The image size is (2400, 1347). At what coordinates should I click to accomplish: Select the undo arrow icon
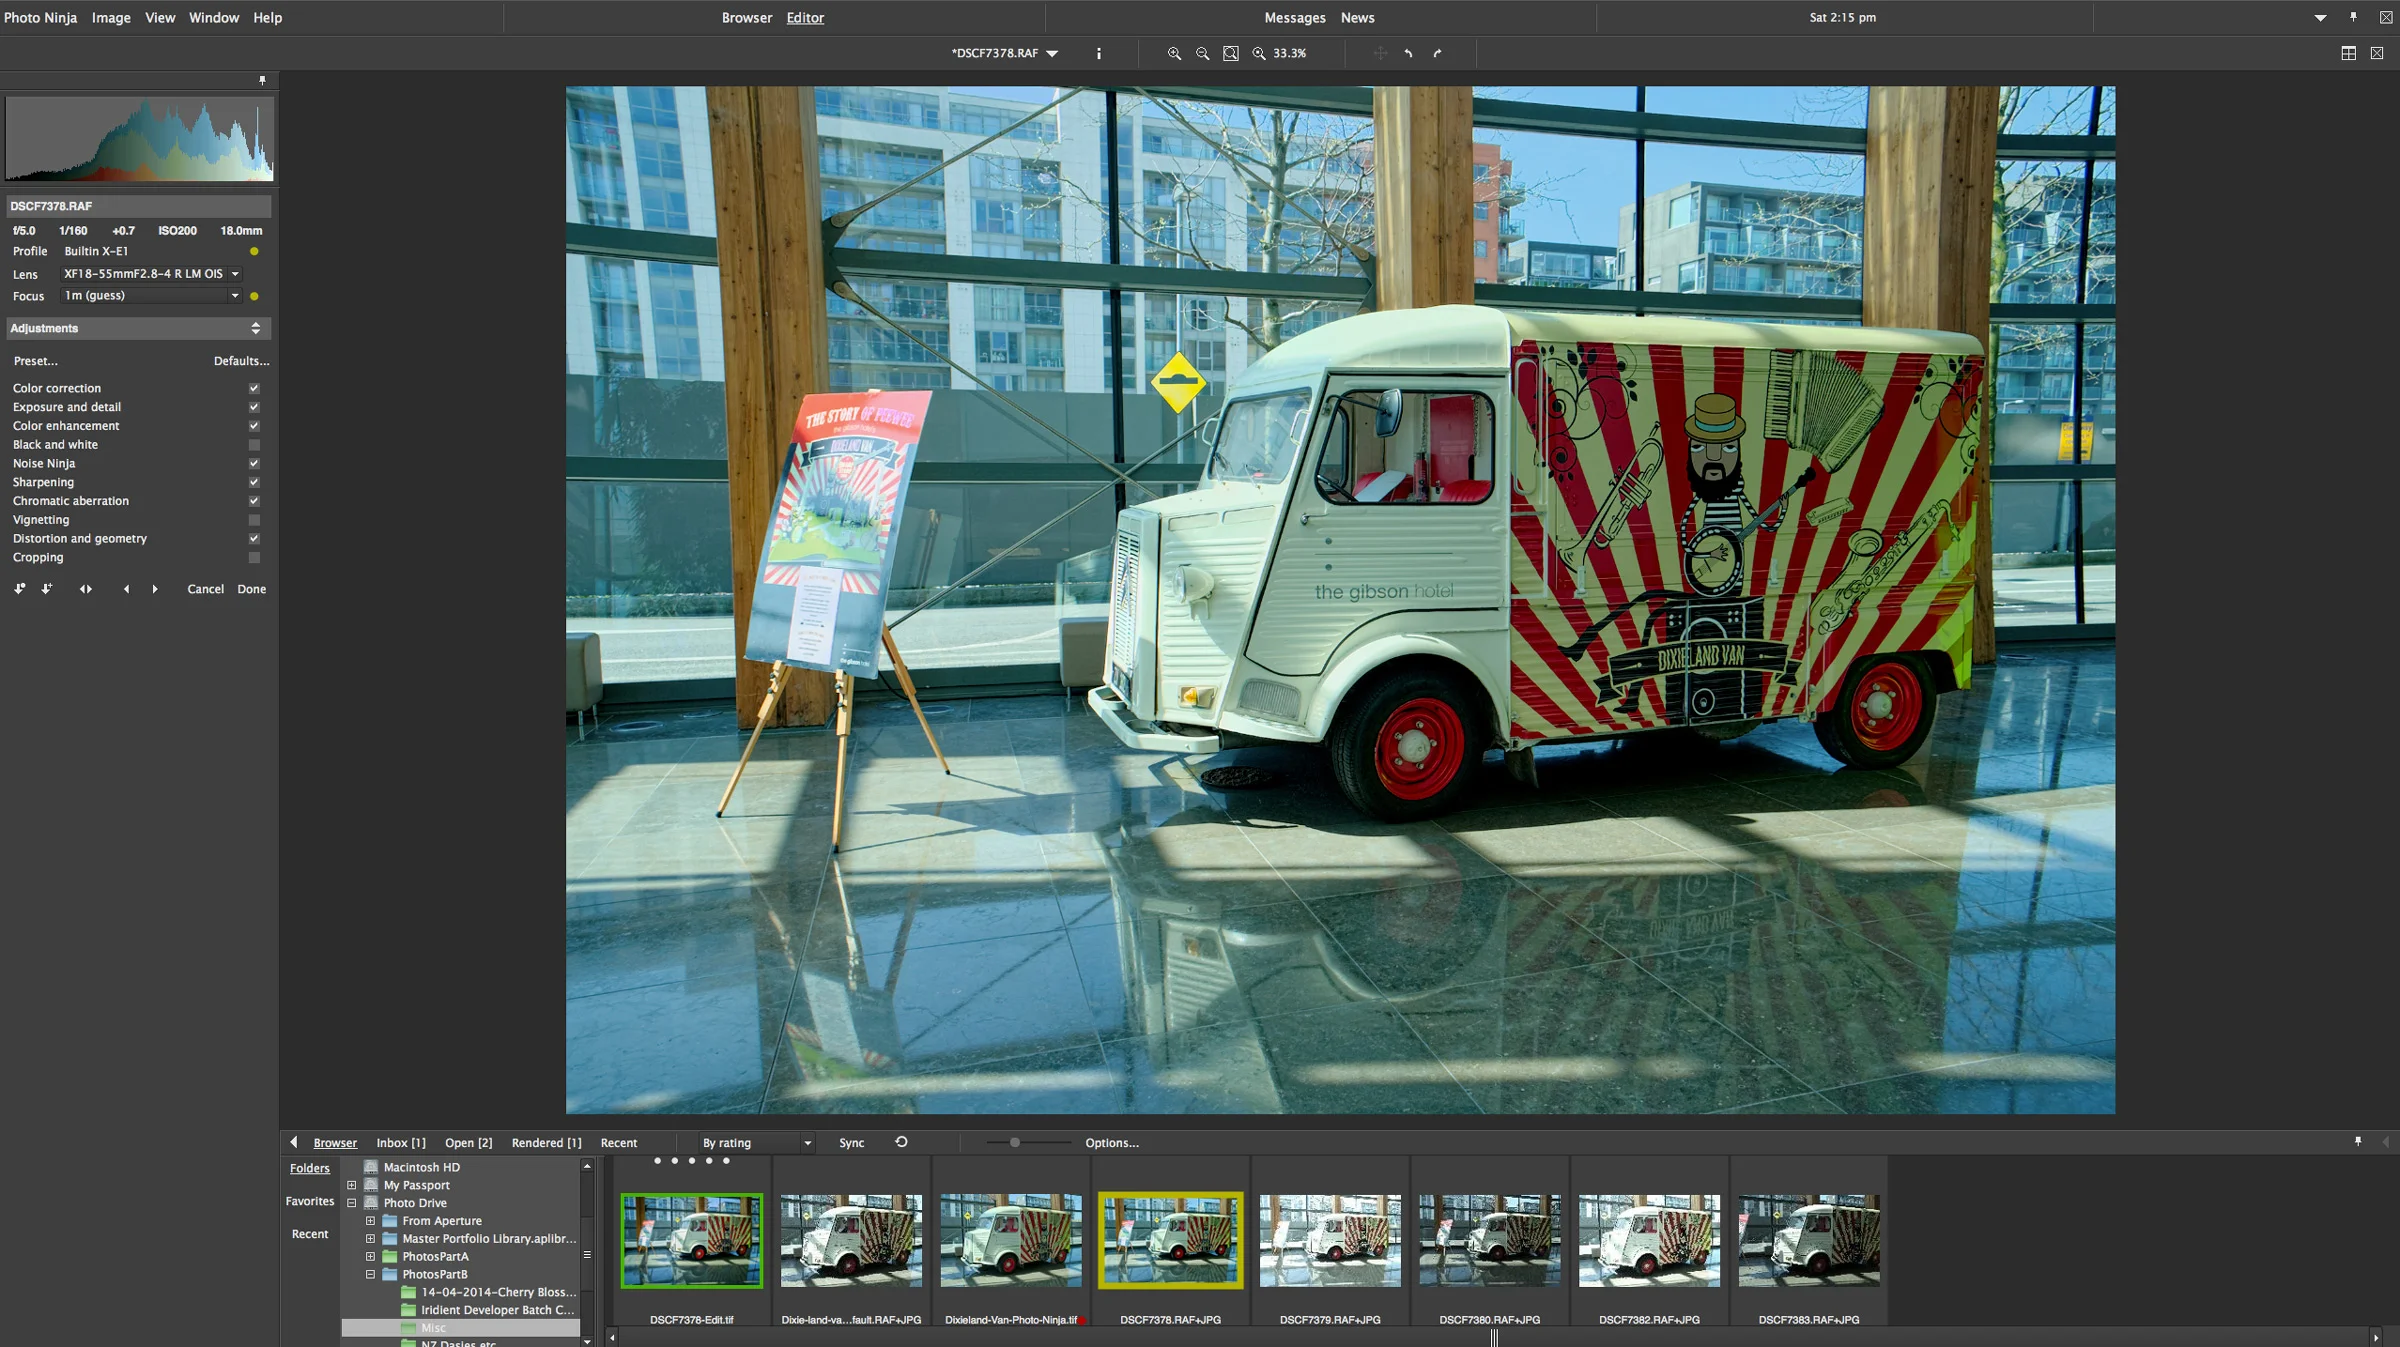(x=1407, y=53)
